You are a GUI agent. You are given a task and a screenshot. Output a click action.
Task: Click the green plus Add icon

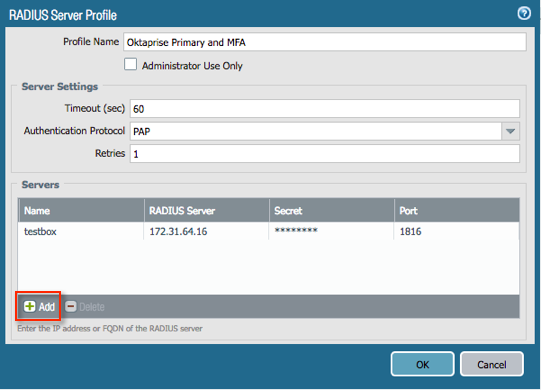coord(30,306)
